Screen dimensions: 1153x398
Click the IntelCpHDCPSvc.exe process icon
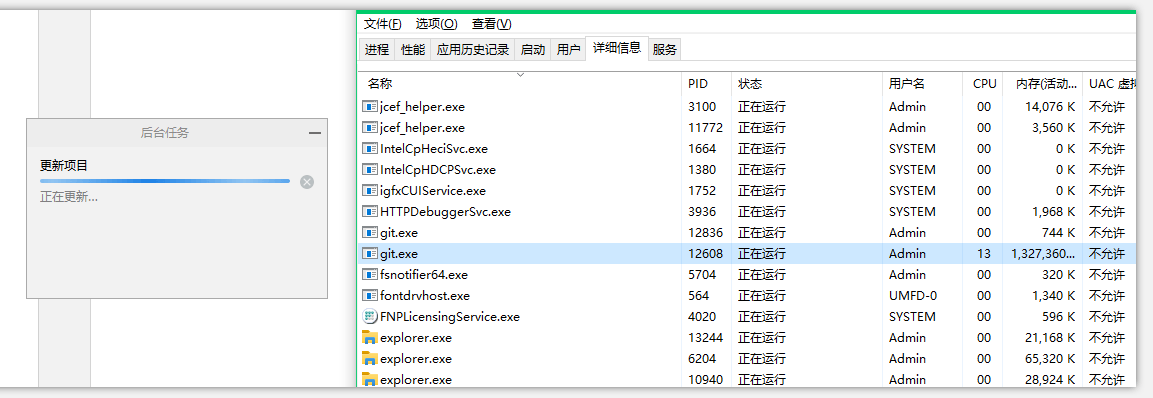click(x=370, y=169)
